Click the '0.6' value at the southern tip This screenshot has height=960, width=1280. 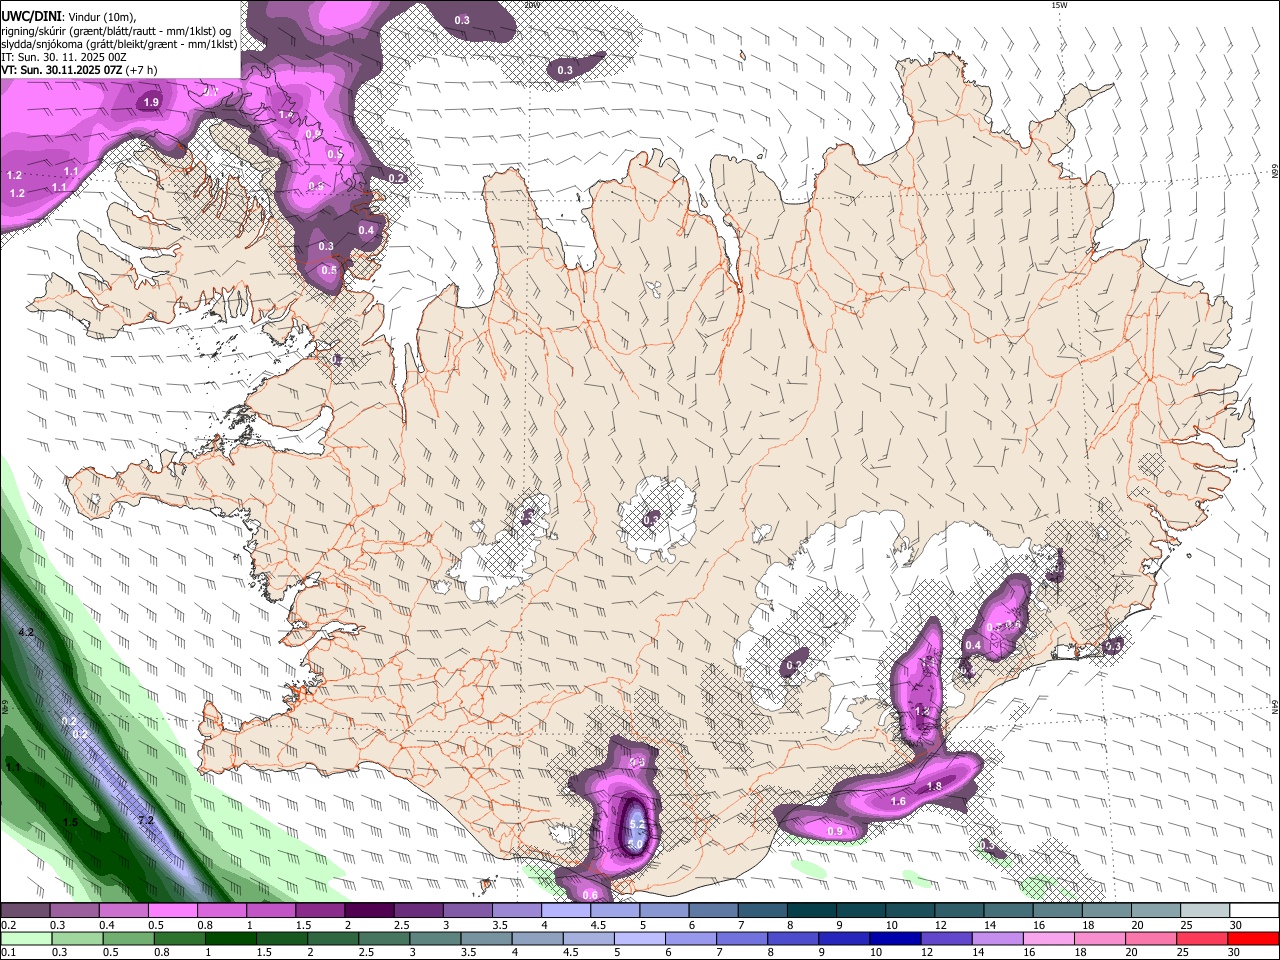pos(590,895)
